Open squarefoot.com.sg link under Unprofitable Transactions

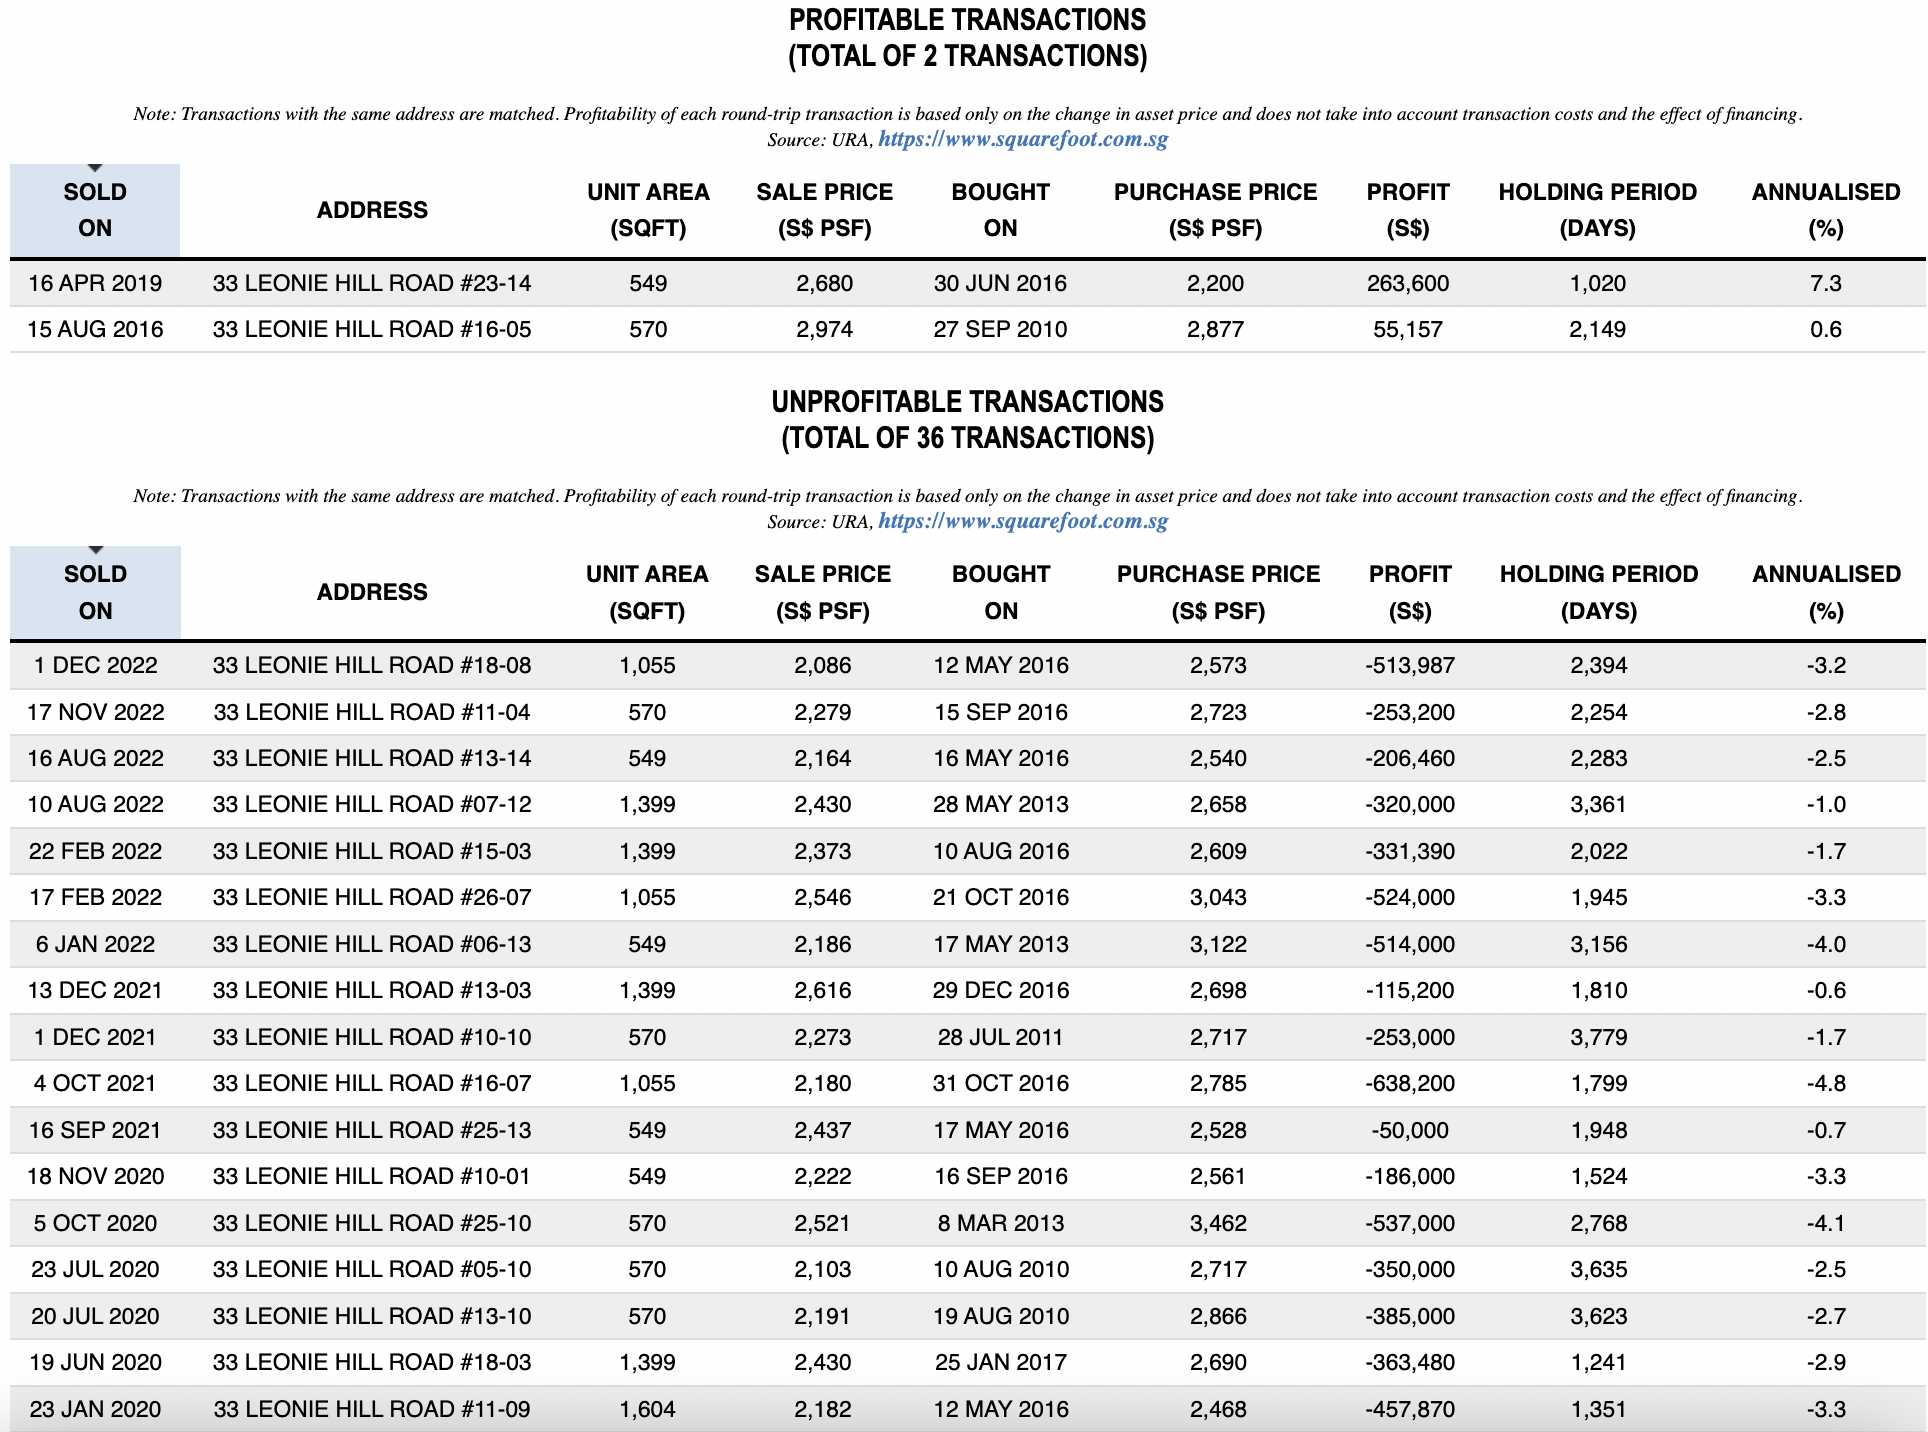click(1023, 521)
